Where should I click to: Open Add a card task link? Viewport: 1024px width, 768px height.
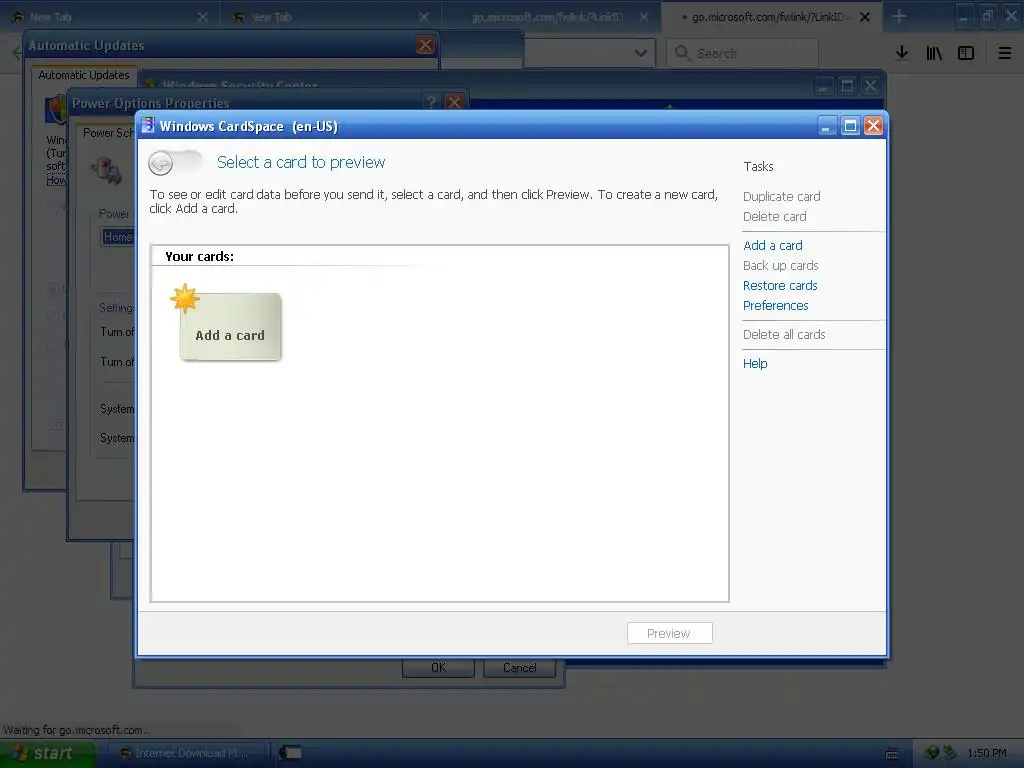[773, 246]
